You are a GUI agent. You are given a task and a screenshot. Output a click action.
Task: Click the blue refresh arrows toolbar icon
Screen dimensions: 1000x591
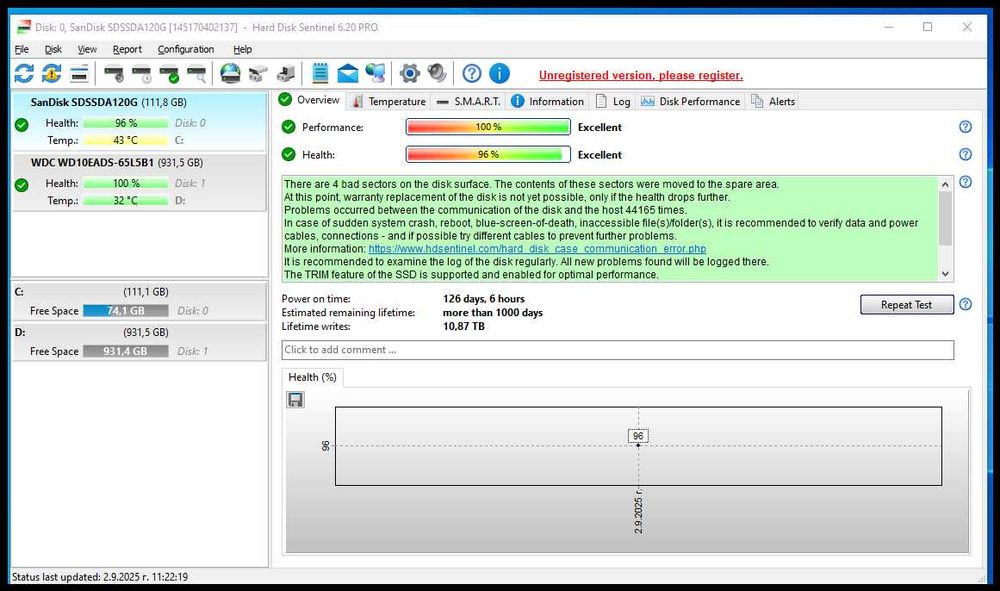click(x=24, y=74)
